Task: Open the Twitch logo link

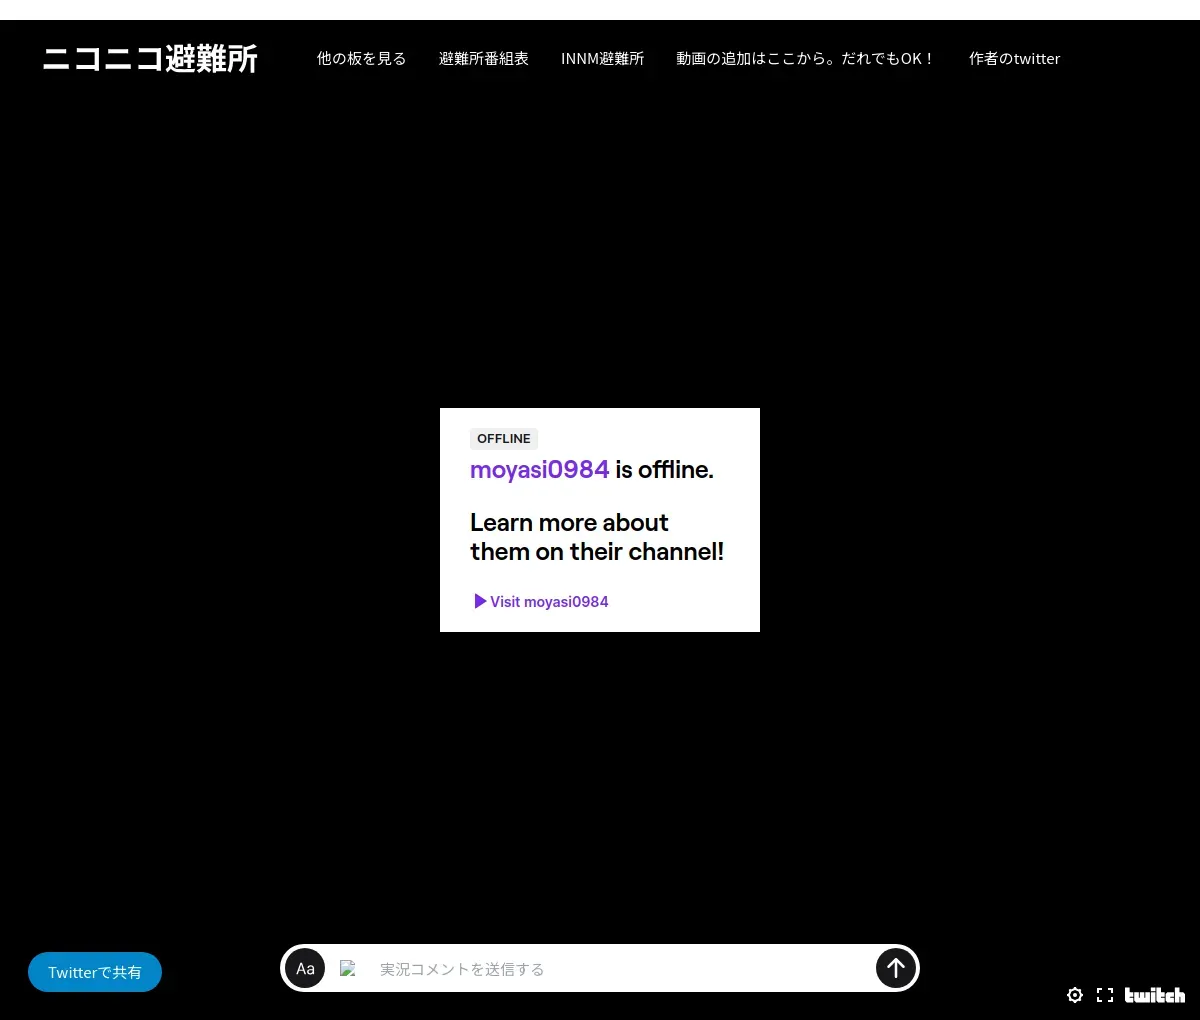Action: coord(1155,995)
